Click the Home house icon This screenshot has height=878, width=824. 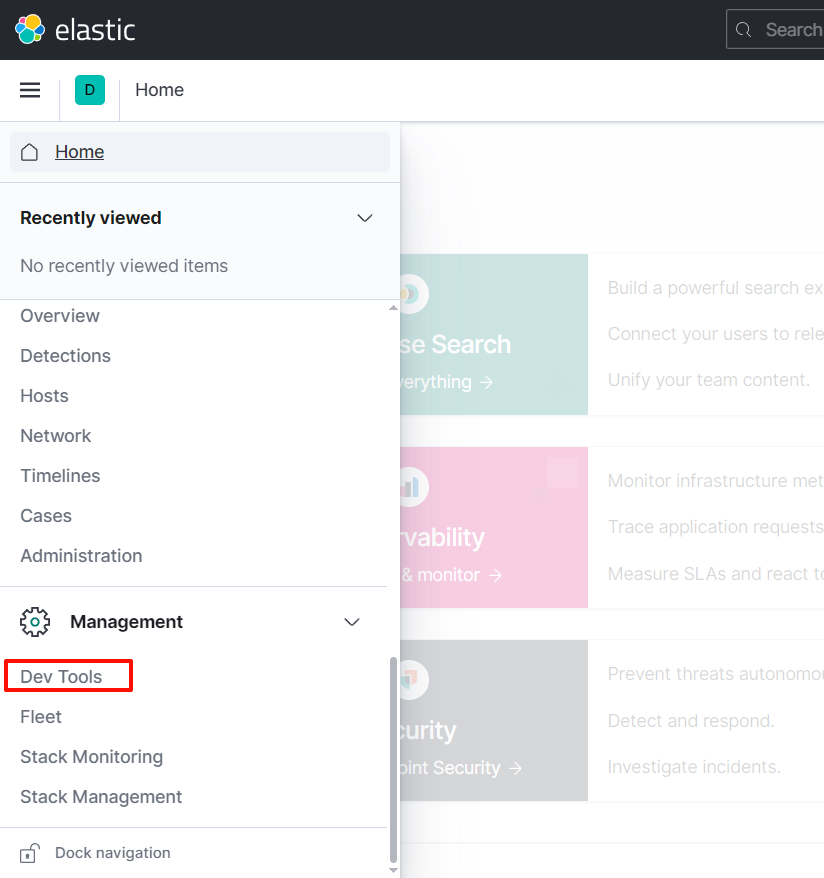[29, 152]
